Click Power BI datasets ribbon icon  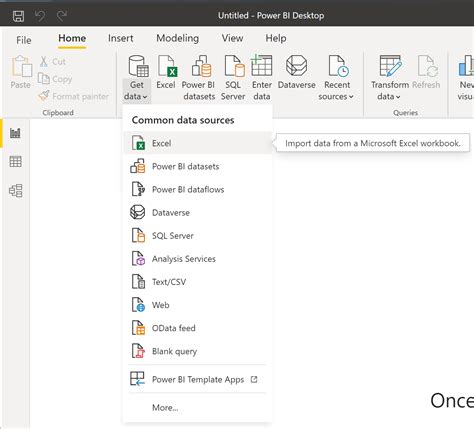pos(199,78)
